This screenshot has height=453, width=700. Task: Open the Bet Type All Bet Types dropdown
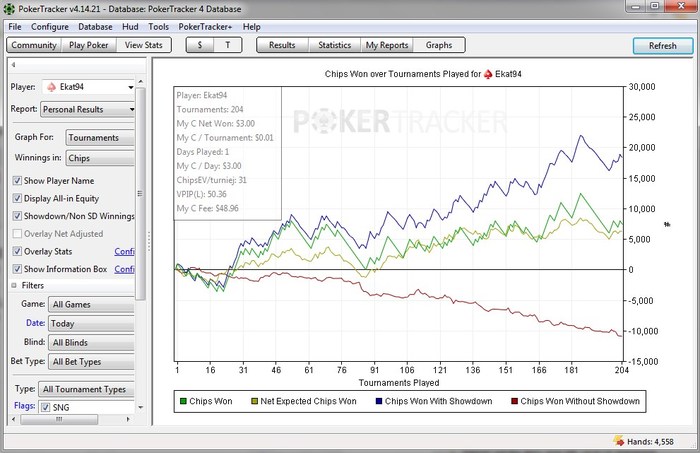point(91,362)
